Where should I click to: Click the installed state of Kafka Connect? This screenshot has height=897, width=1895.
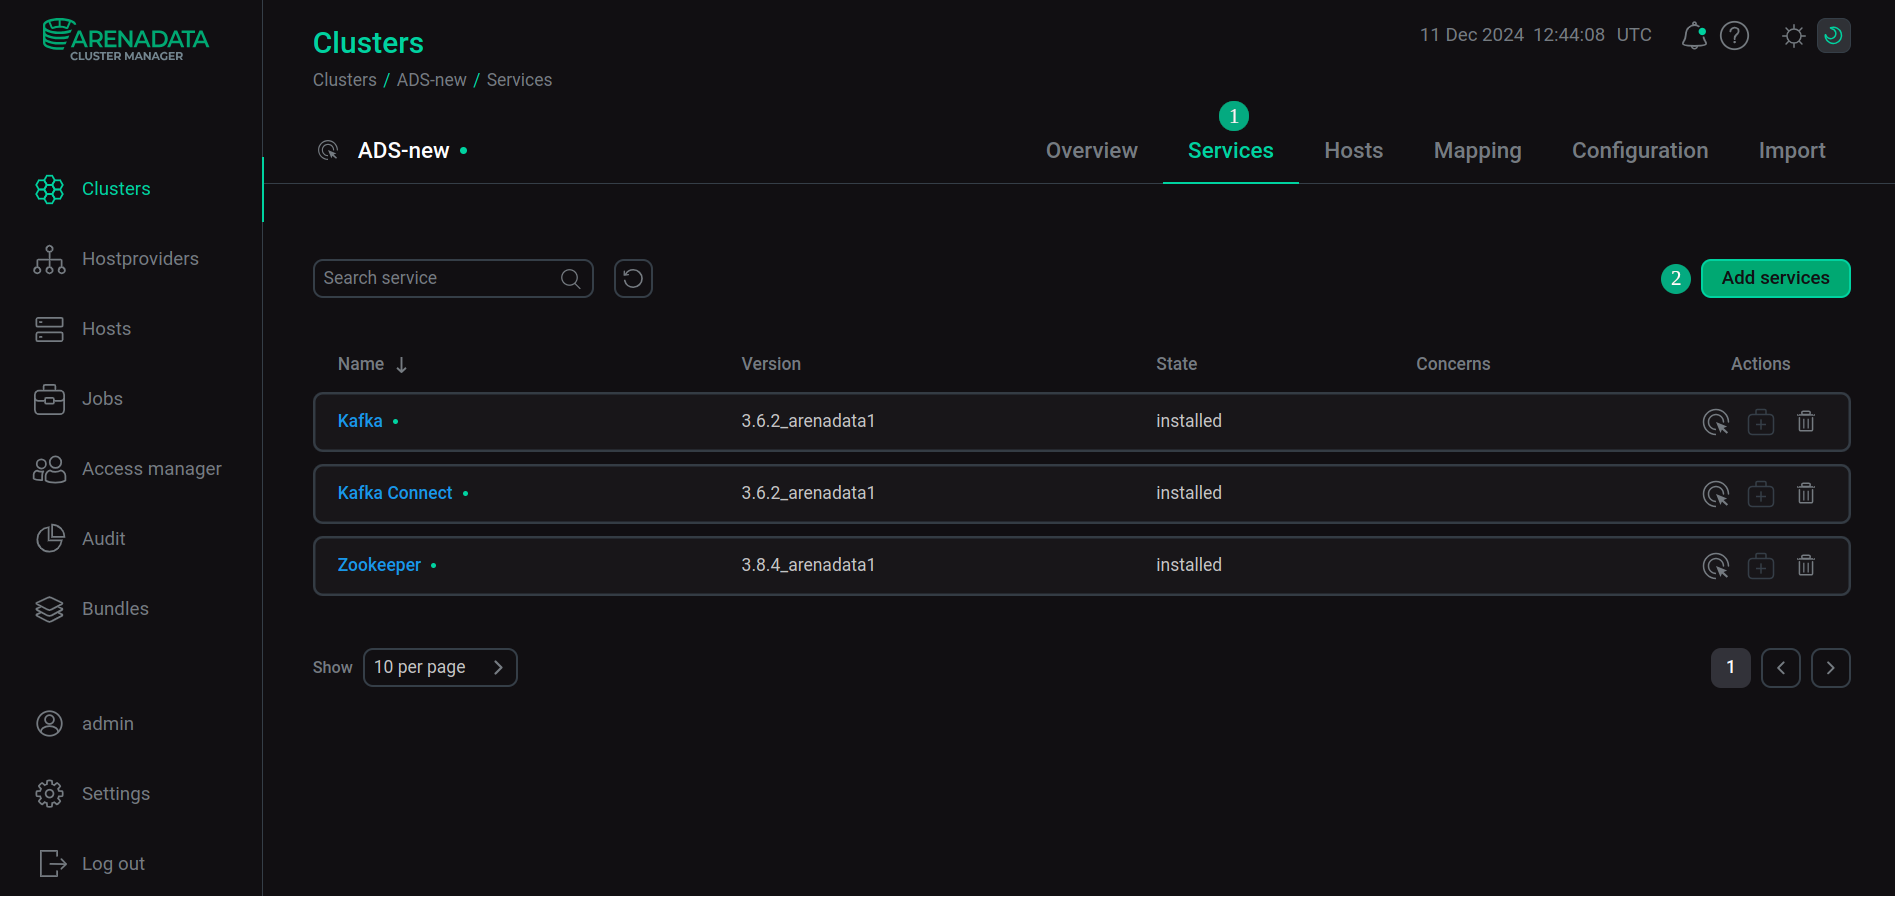click(x=1189, y=493)
